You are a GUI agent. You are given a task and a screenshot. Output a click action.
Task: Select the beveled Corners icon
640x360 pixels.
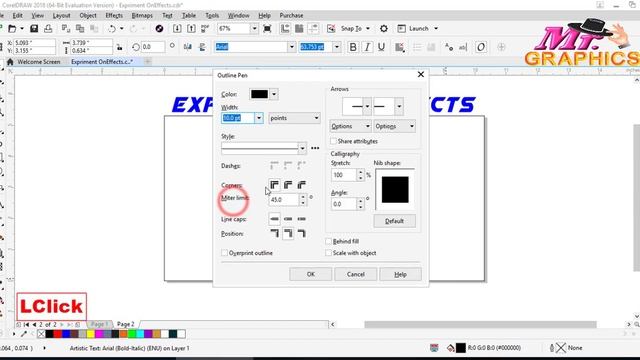[x=302, y=185]
